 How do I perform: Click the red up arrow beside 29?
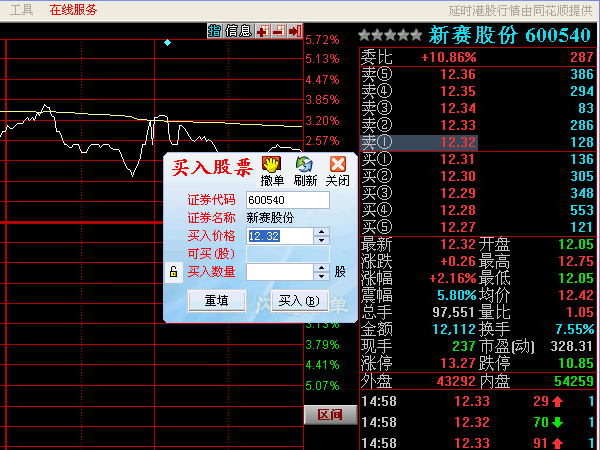[x=558, y=401]
